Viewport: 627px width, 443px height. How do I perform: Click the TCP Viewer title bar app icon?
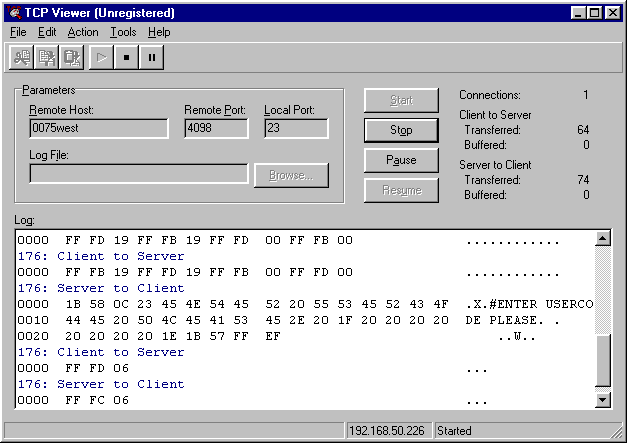point(14,12)
